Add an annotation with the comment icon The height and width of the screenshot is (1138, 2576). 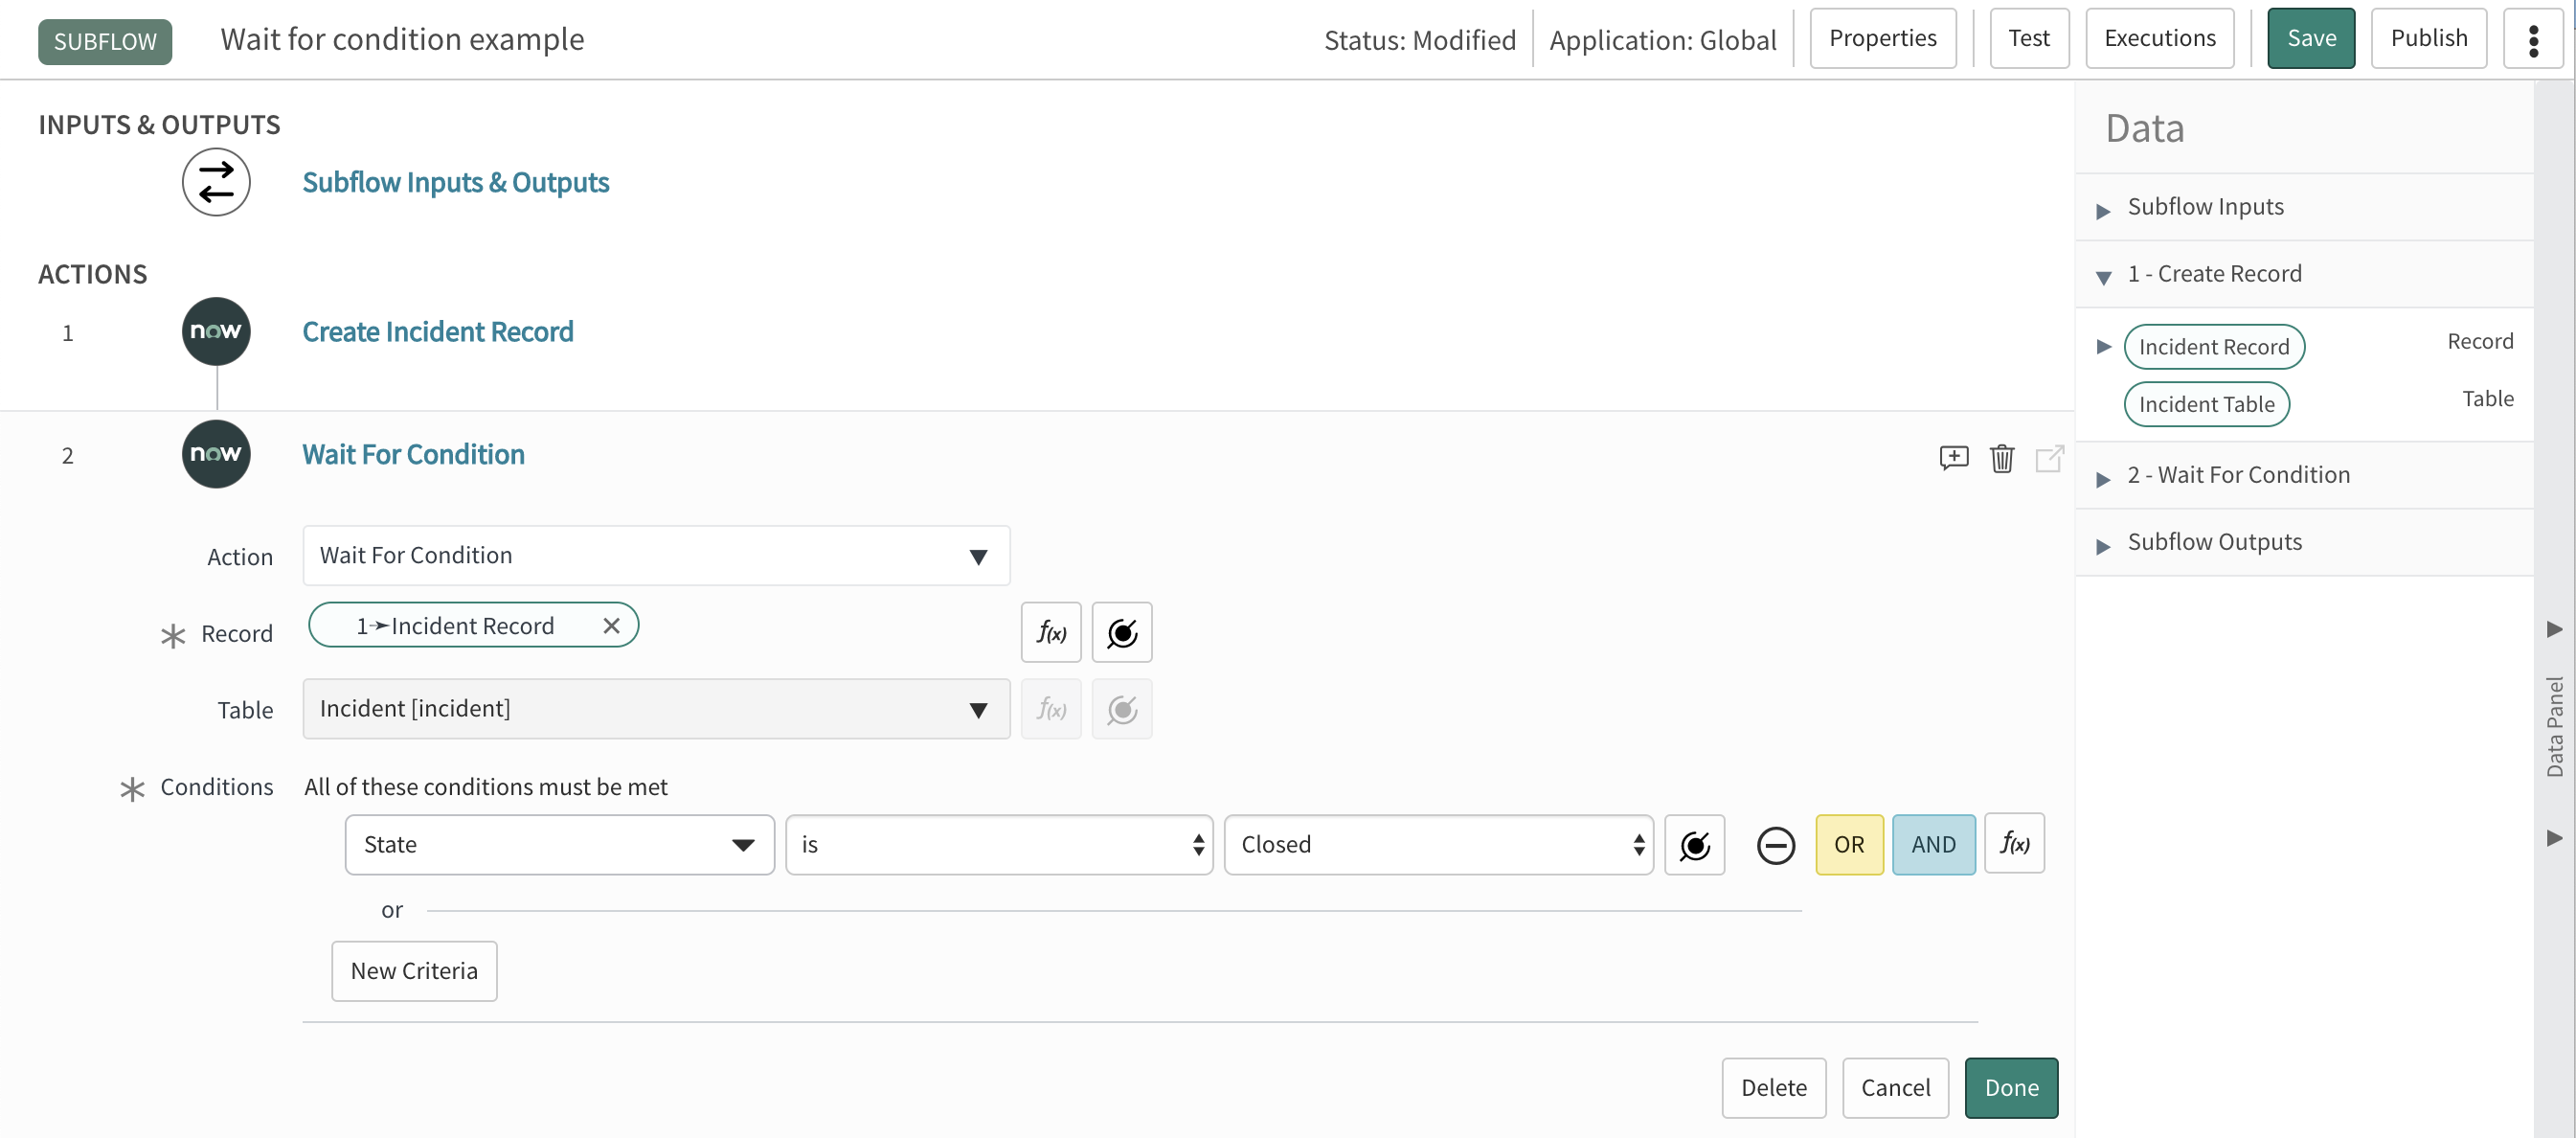pos(1953,458)
